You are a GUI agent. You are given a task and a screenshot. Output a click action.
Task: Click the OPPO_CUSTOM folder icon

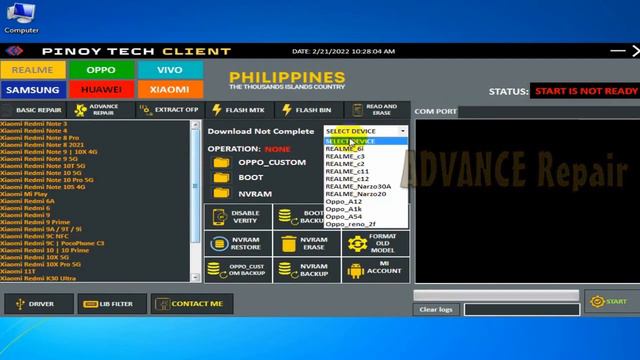tap(221, 162)
